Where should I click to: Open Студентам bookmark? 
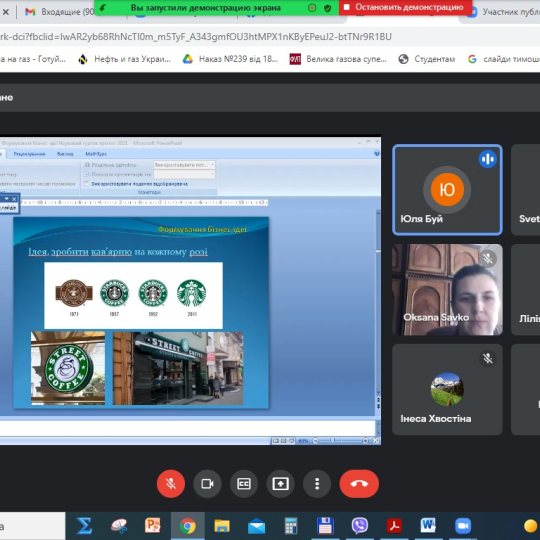tap(427, 59)
